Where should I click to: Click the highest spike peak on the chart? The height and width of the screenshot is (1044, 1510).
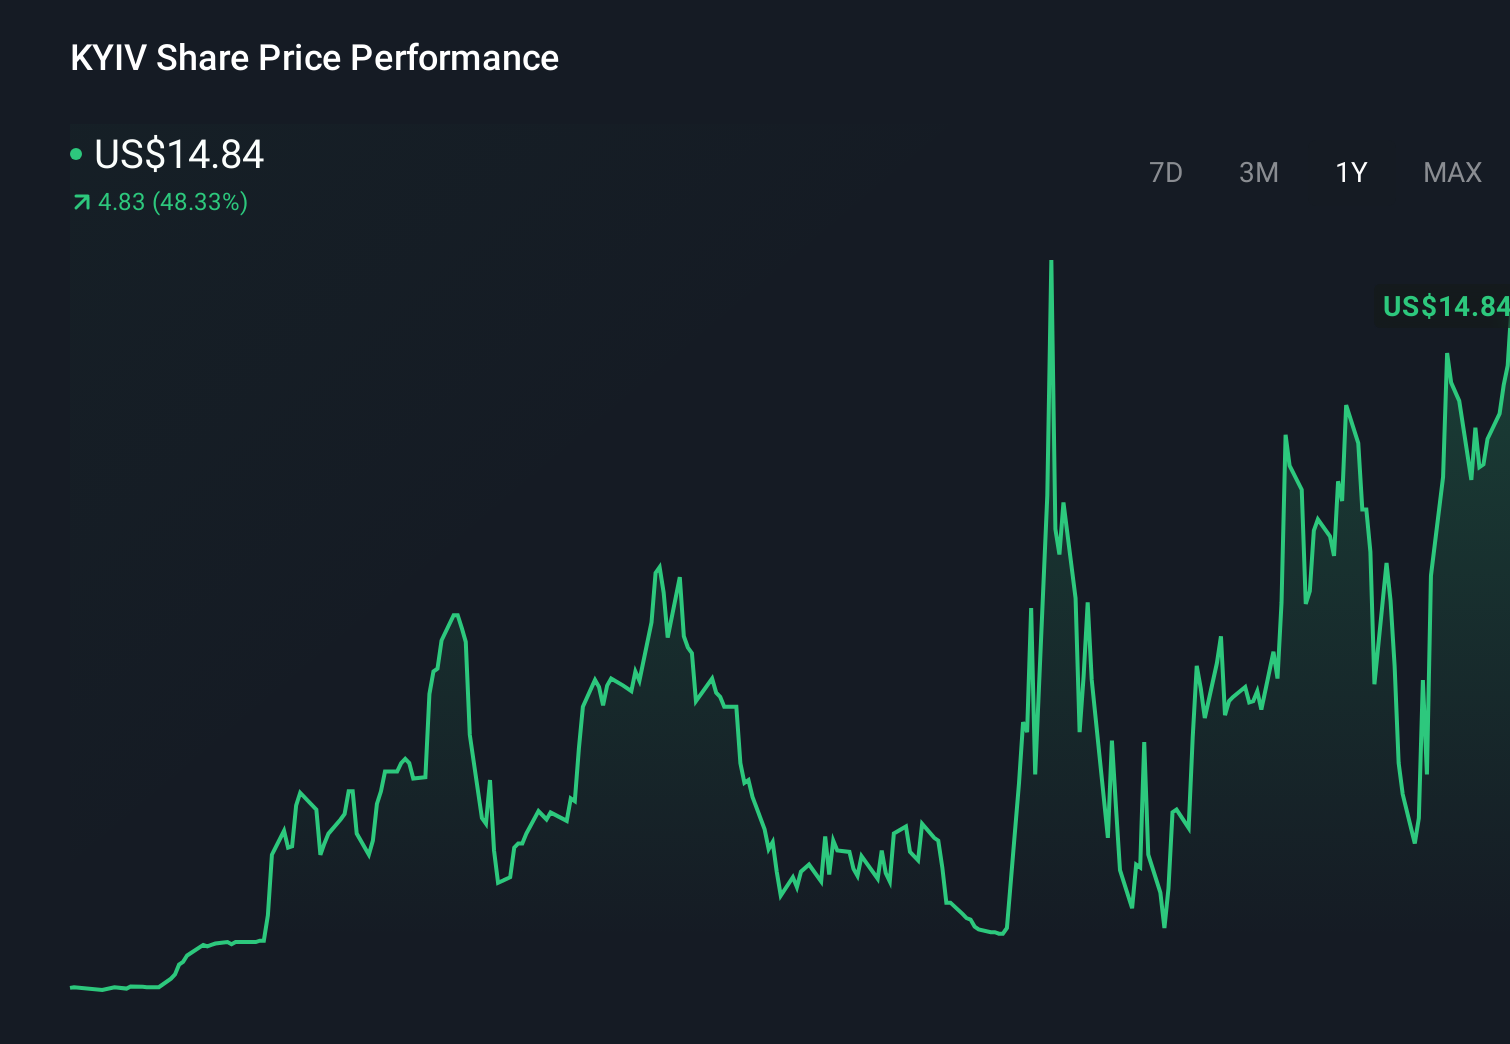pos(1052,262)
